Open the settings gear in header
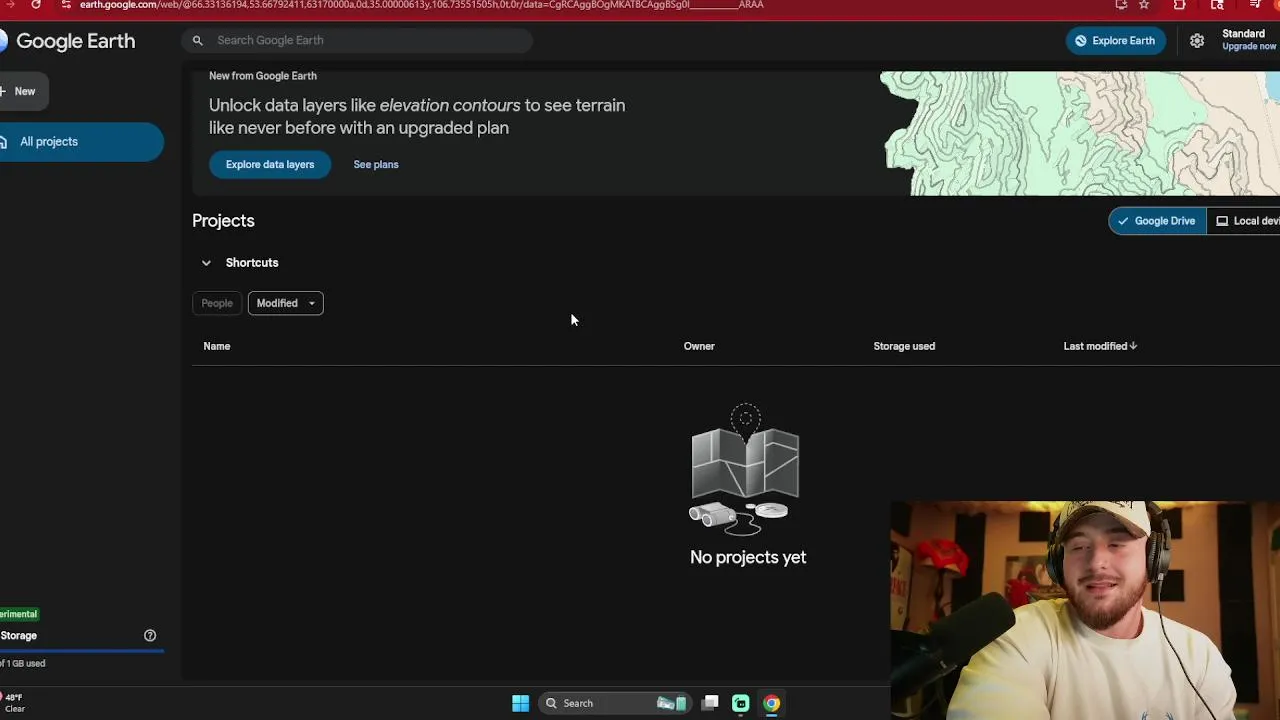This screenshot has width=1280, height=720. coord(1197,41)
